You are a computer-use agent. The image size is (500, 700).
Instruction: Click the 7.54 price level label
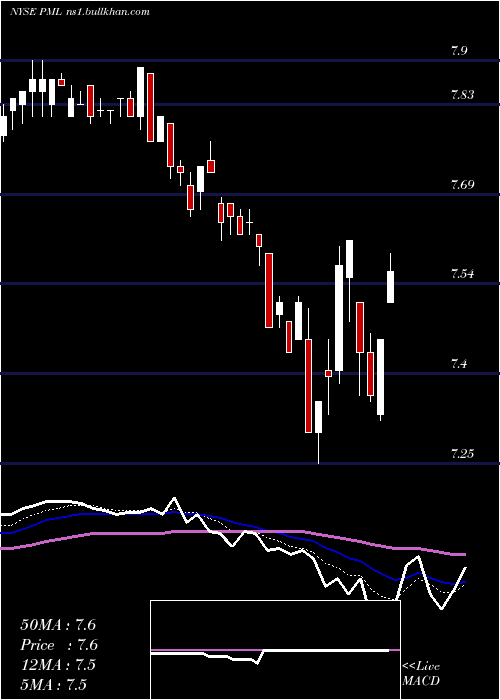462,274
